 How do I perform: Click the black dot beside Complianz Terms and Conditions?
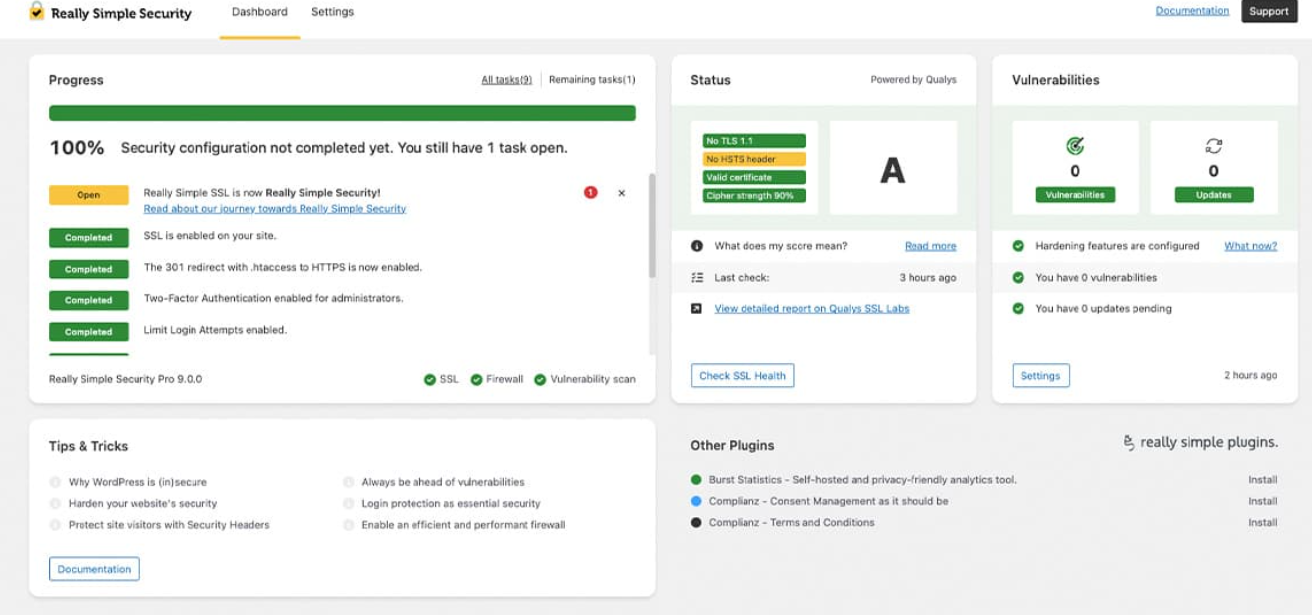(696, 522)
